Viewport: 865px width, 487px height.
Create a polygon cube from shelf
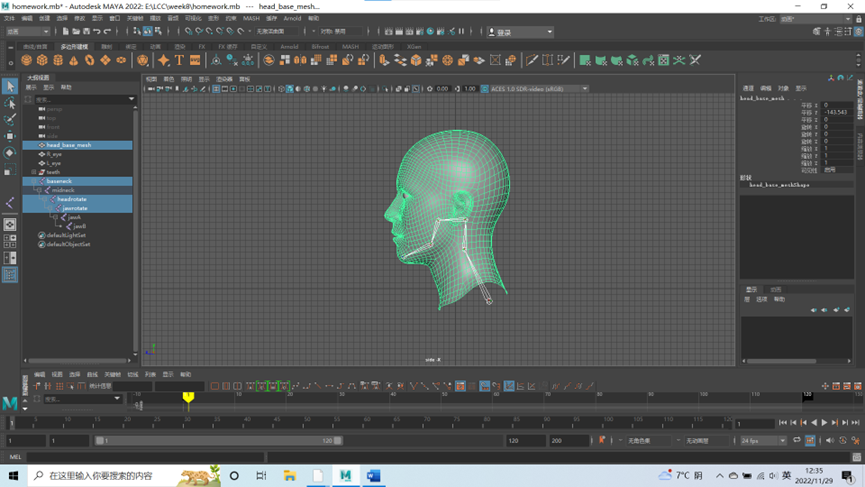click(42, 60)
